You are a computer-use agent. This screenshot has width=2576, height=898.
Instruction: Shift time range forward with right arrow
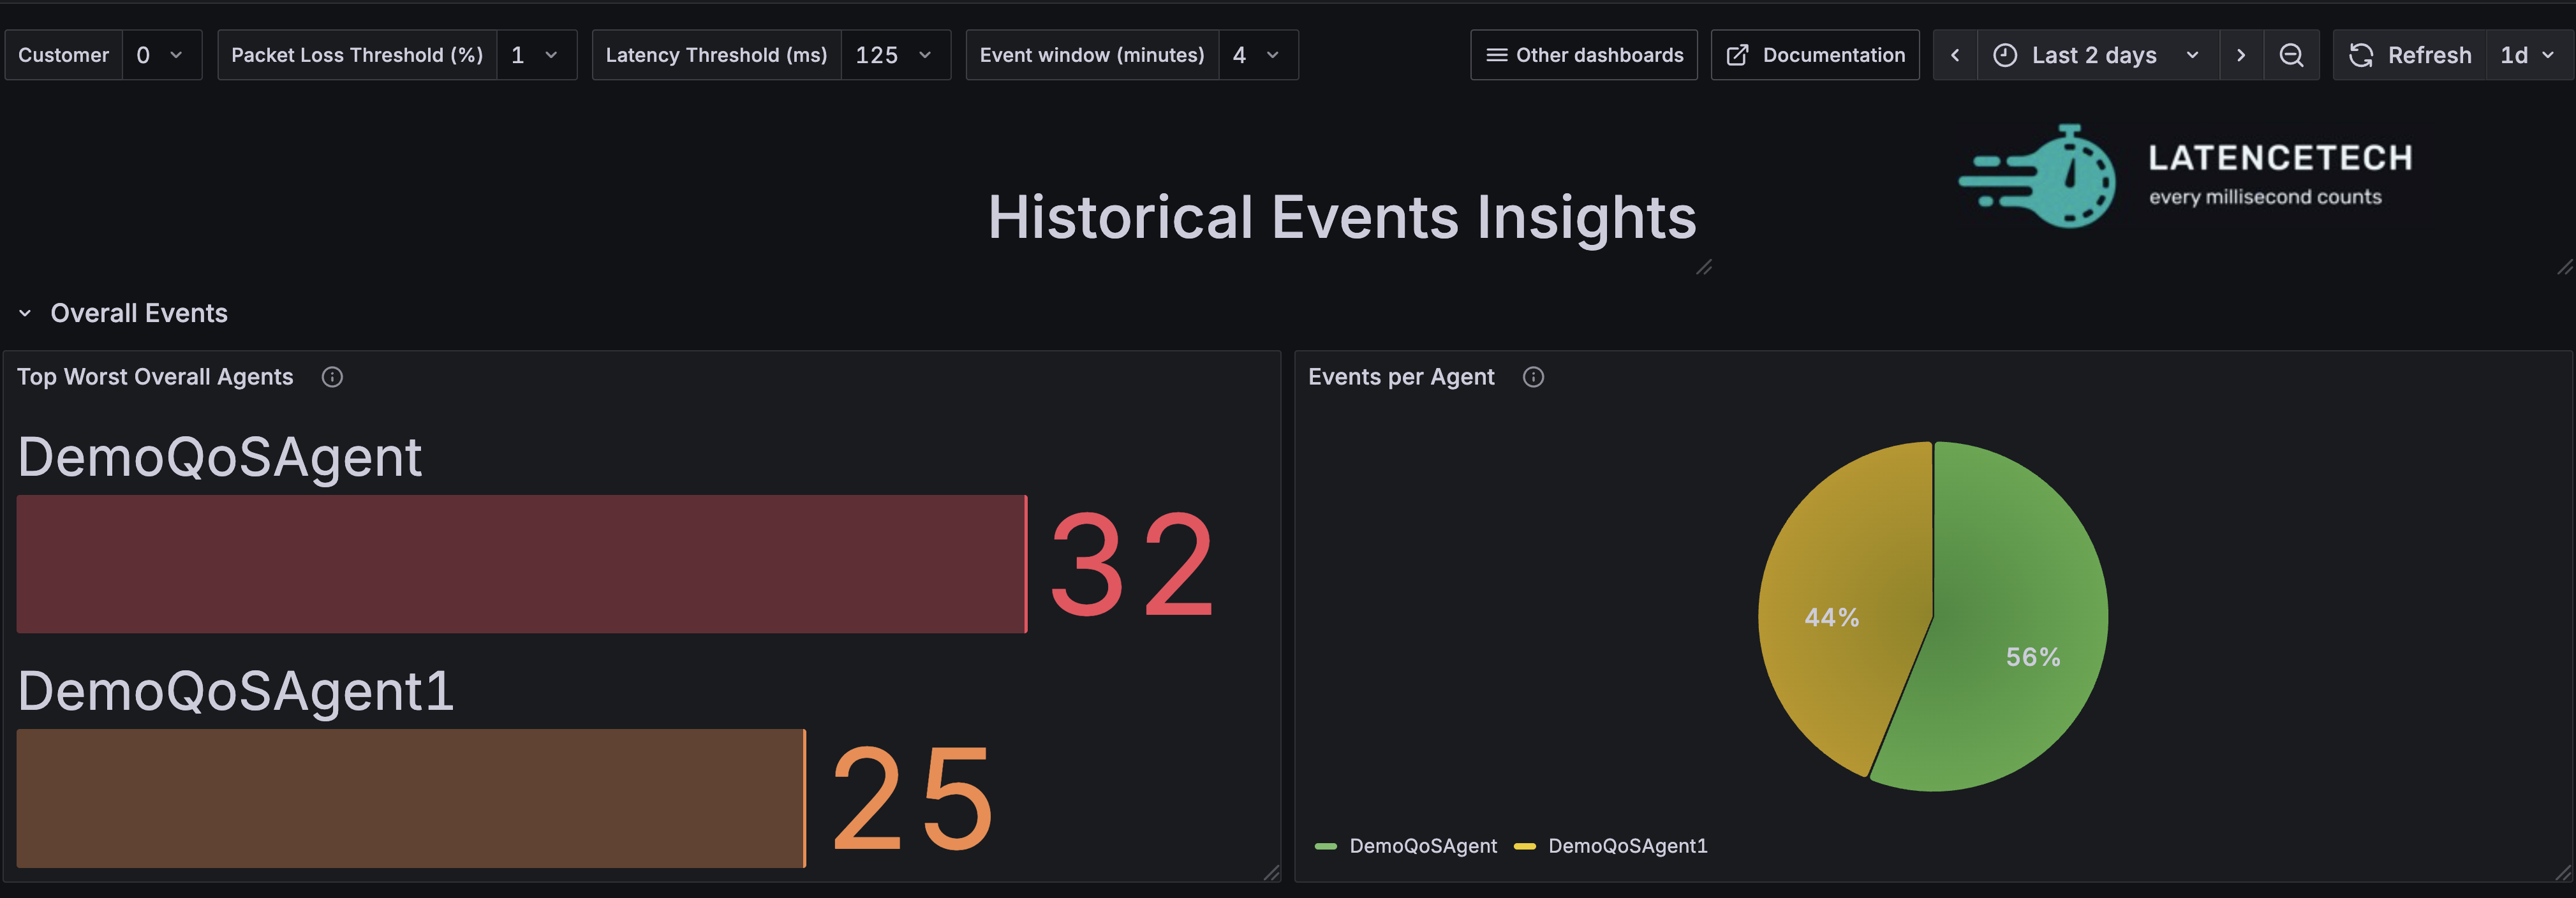coord(2241,55)
